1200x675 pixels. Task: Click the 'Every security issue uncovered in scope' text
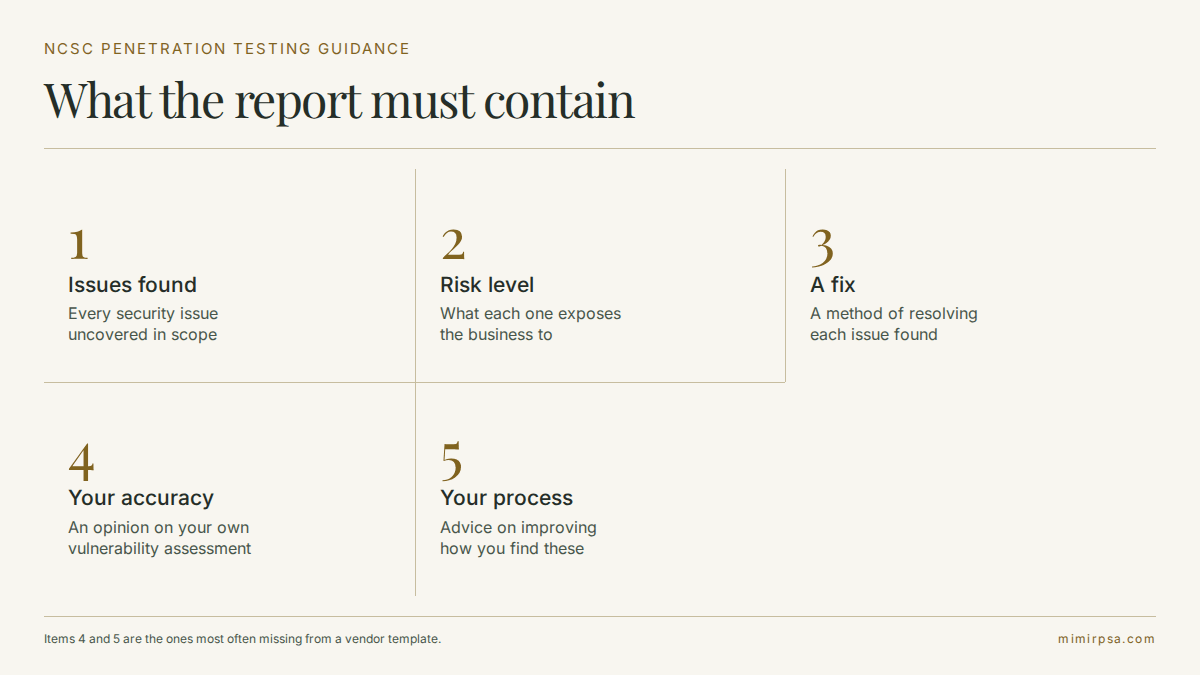[143, 324]
